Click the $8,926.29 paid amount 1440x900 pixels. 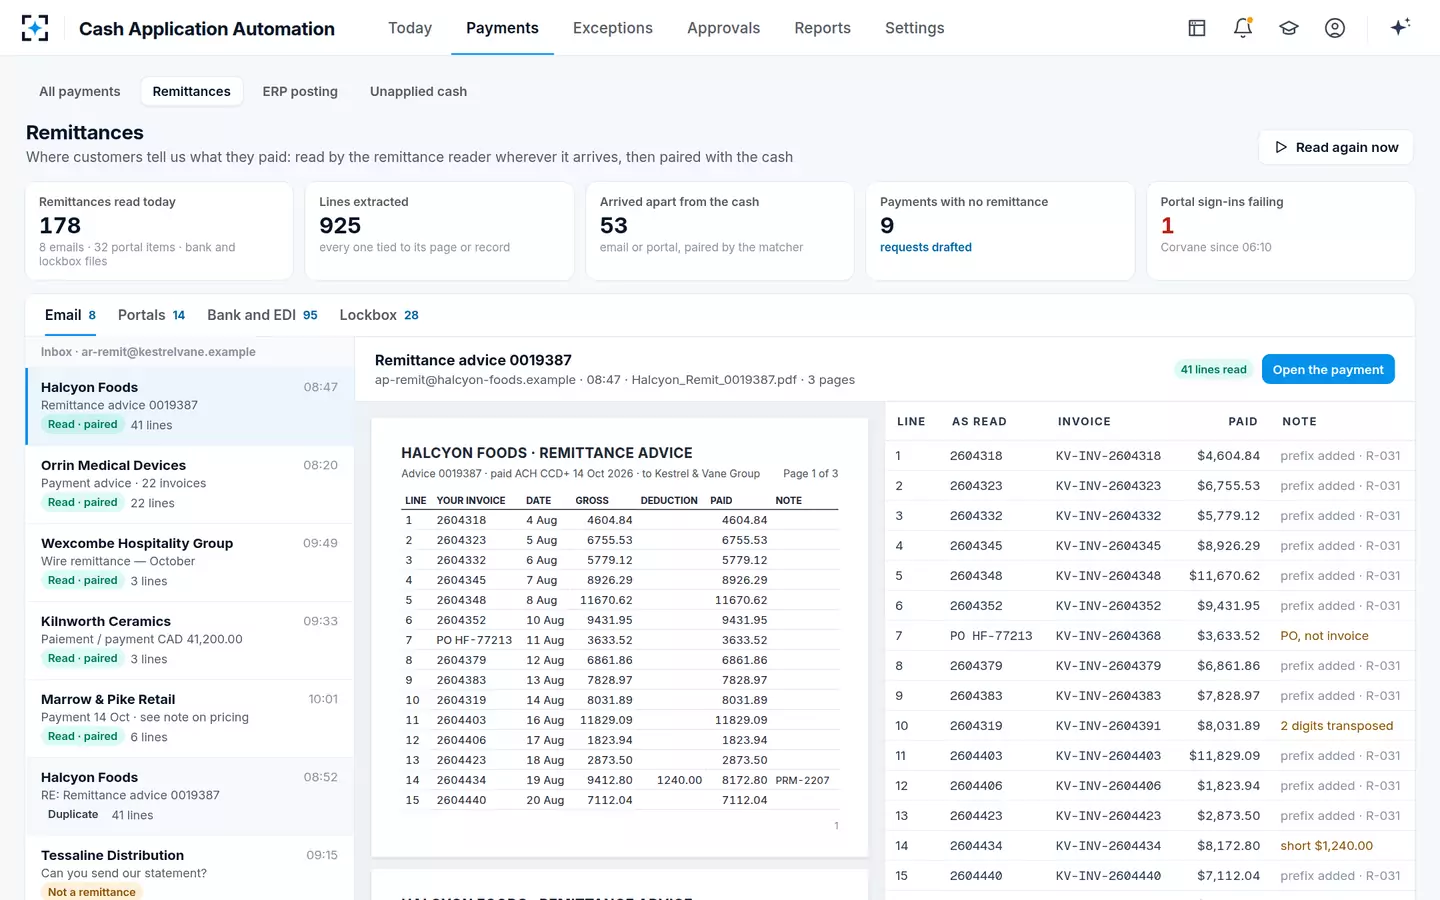pos(1228,546)
